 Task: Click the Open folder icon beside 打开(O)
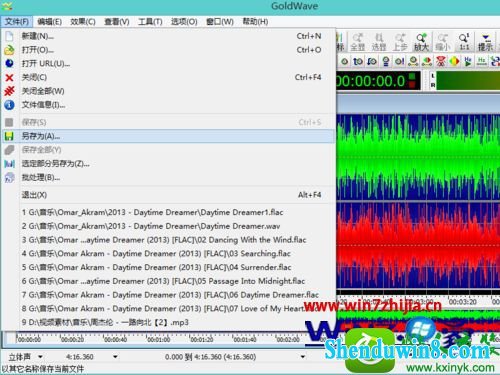(9, 50)
